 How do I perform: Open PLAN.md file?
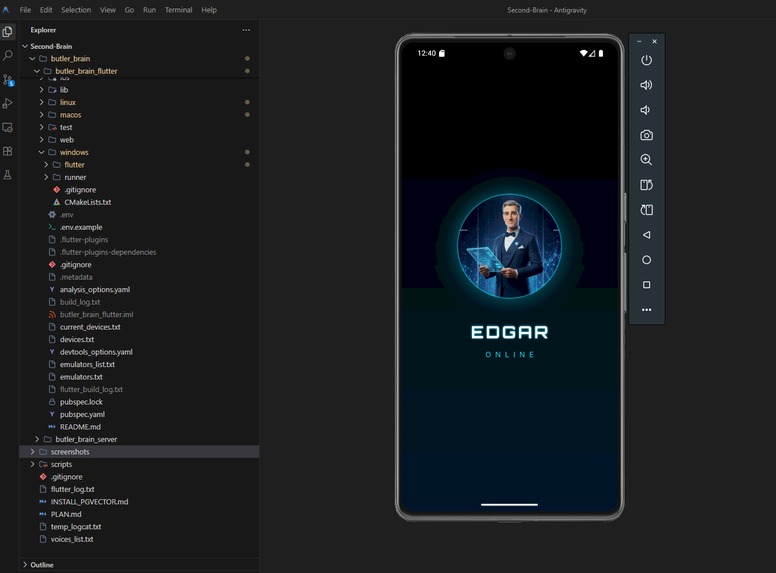(139, 514)
